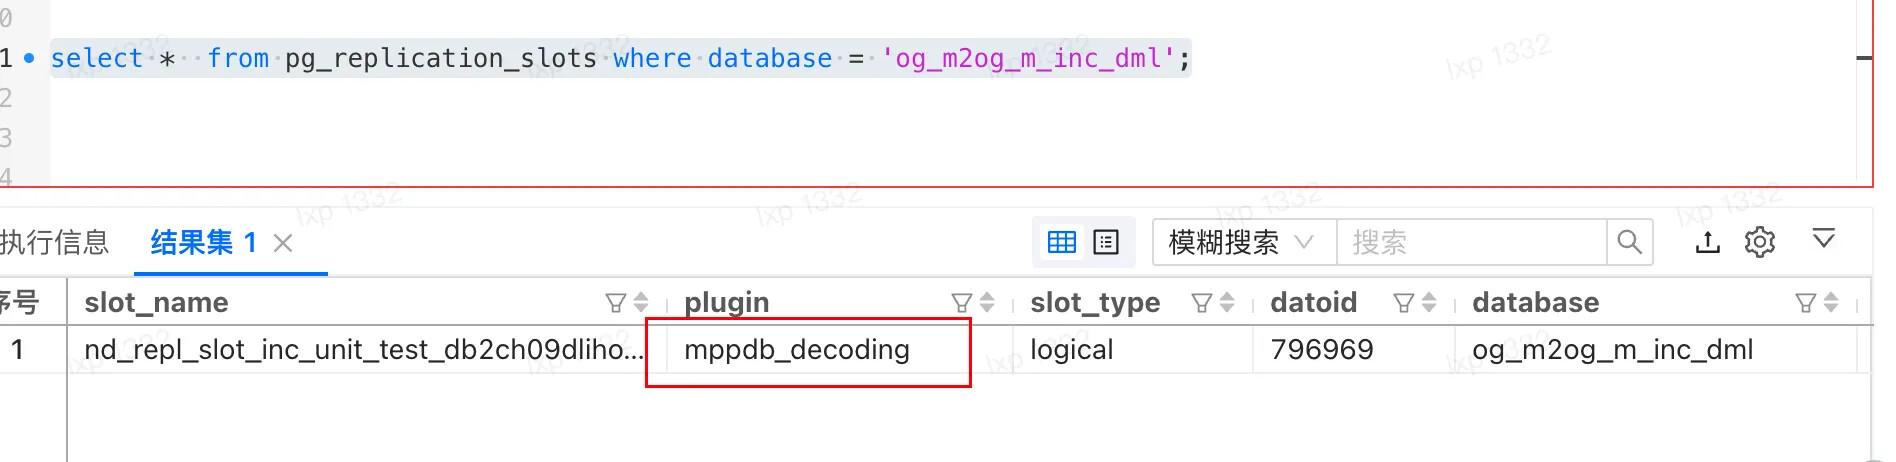Open the 执行信息 tab

pyautogui.click(x=54, y=243)
